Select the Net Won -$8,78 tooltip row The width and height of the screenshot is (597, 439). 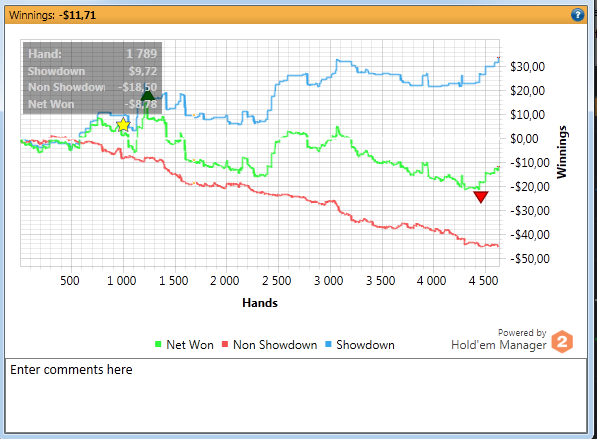[x=93, y=104]
